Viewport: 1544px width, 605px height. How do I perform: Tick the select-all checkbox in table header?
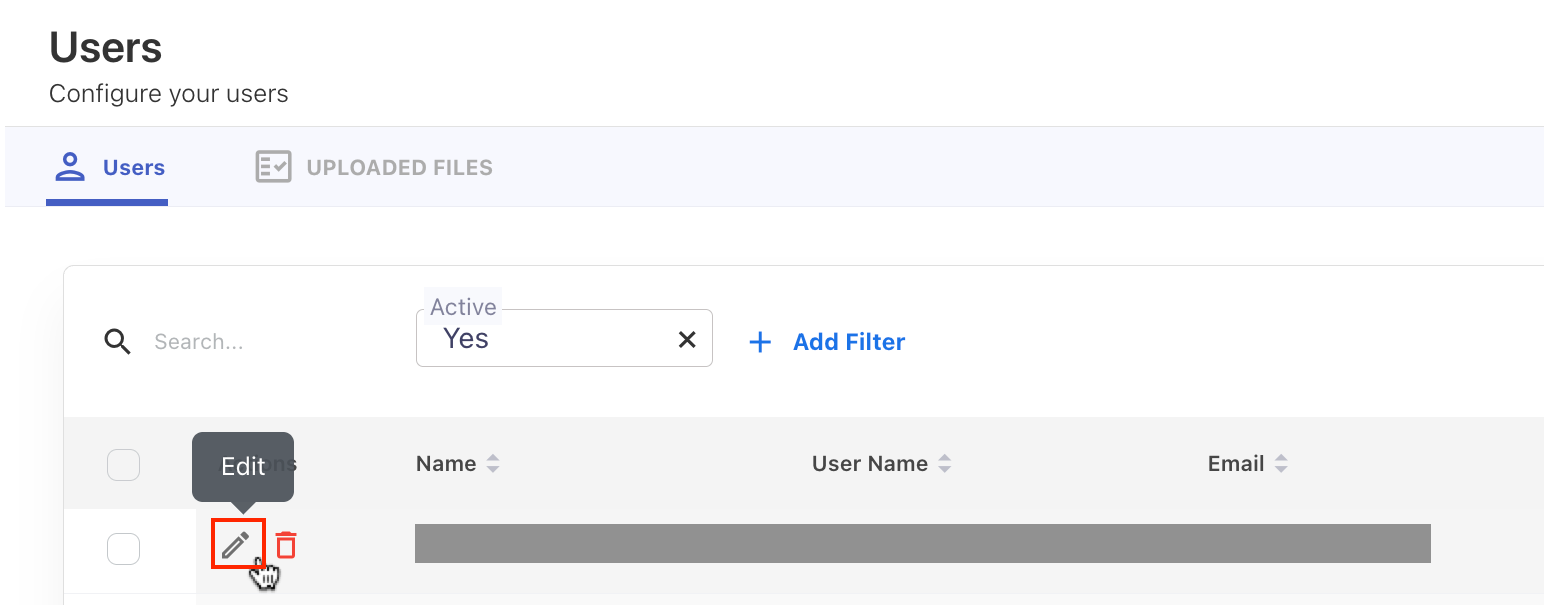pos(124,465)
